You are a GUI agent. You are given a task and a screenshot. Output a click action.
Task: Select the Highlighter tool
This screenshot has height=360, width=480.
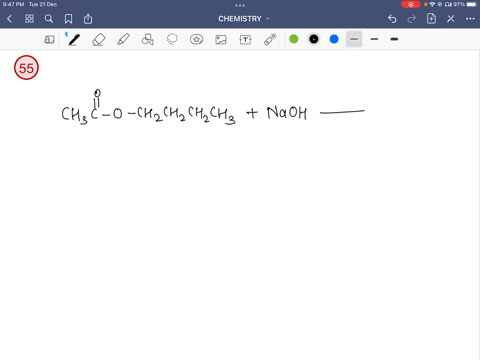click(123, 40)
